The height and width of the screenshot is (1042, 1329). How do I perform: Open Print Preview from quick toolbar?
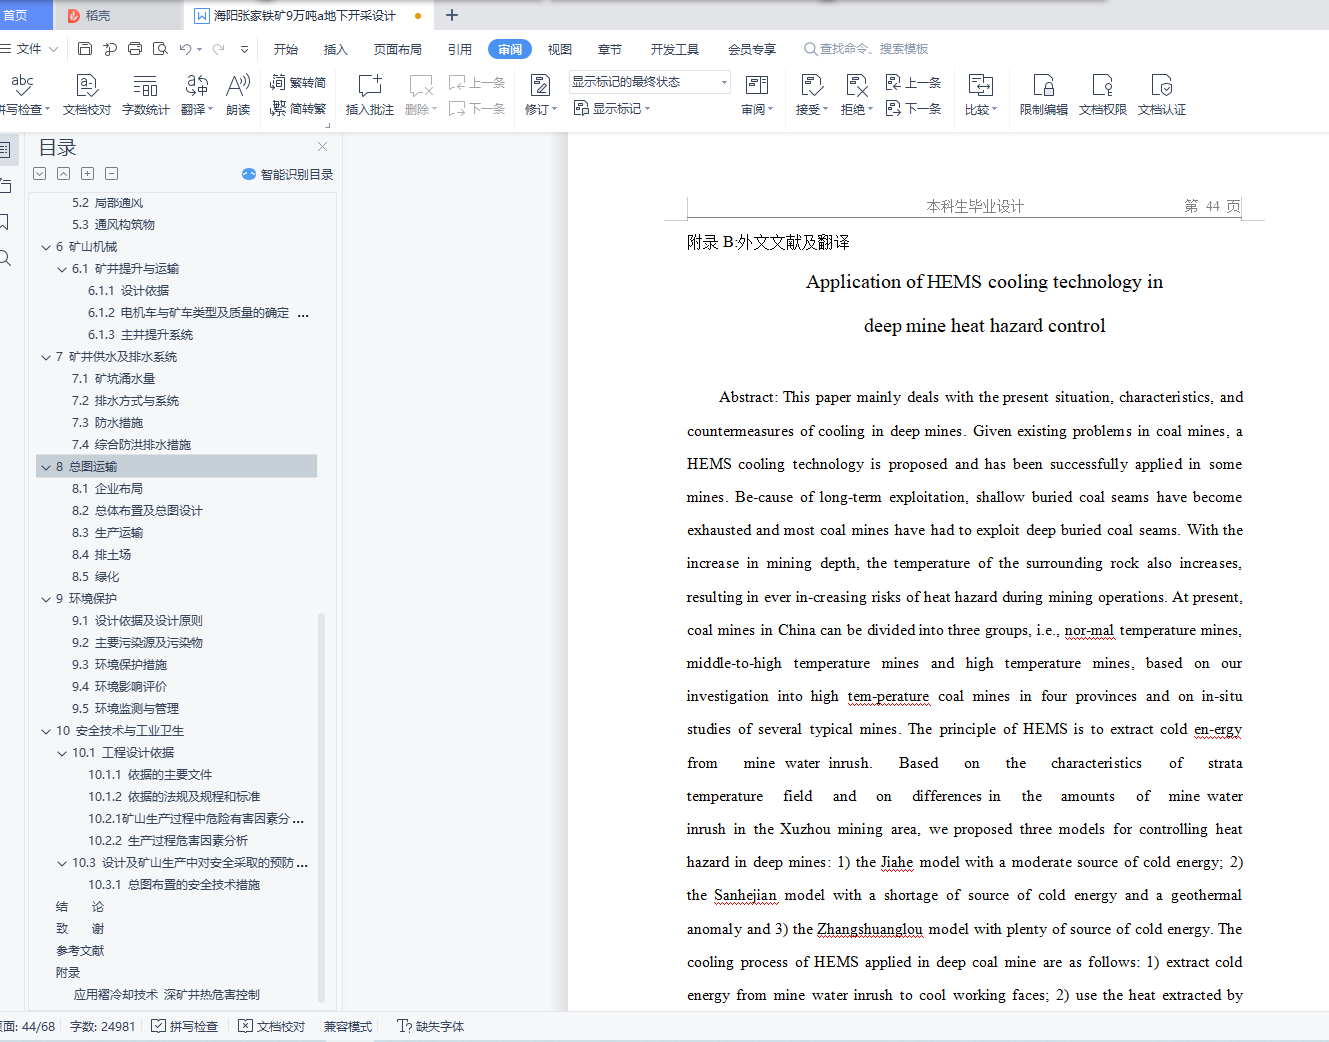[x=160, y=49]
